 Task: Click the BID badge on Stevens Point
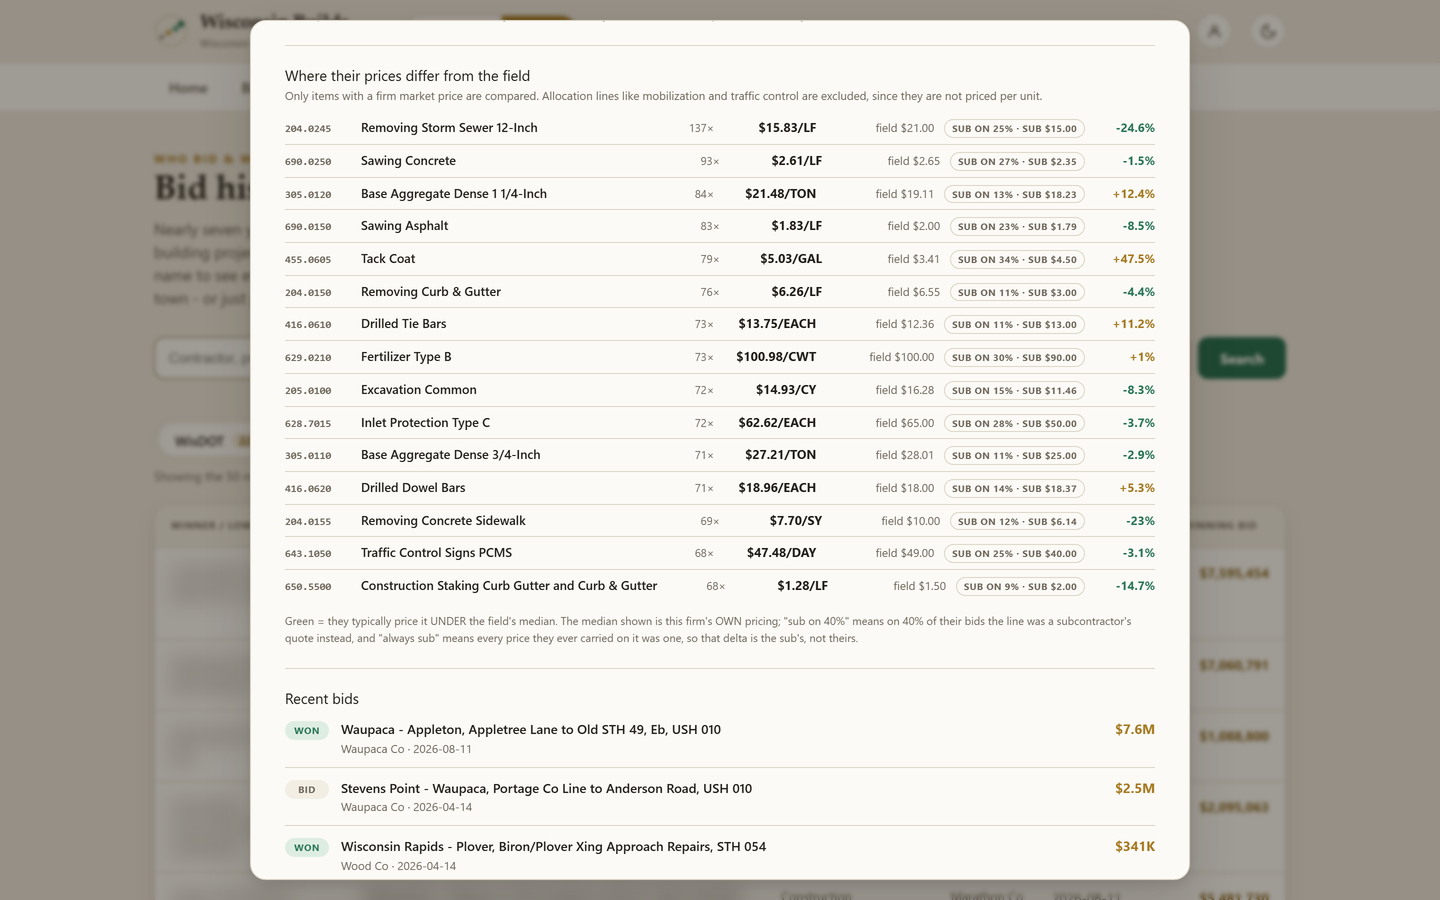(307, 789)
